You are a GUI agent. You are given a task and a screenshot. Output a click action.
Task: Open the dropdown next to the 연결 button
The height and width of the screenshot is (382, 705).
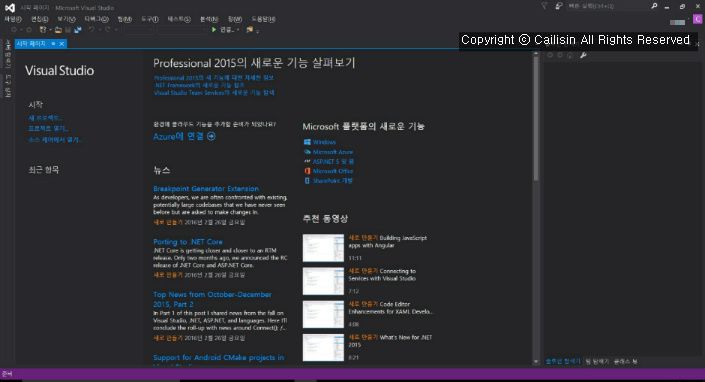[x=238, y=30]
